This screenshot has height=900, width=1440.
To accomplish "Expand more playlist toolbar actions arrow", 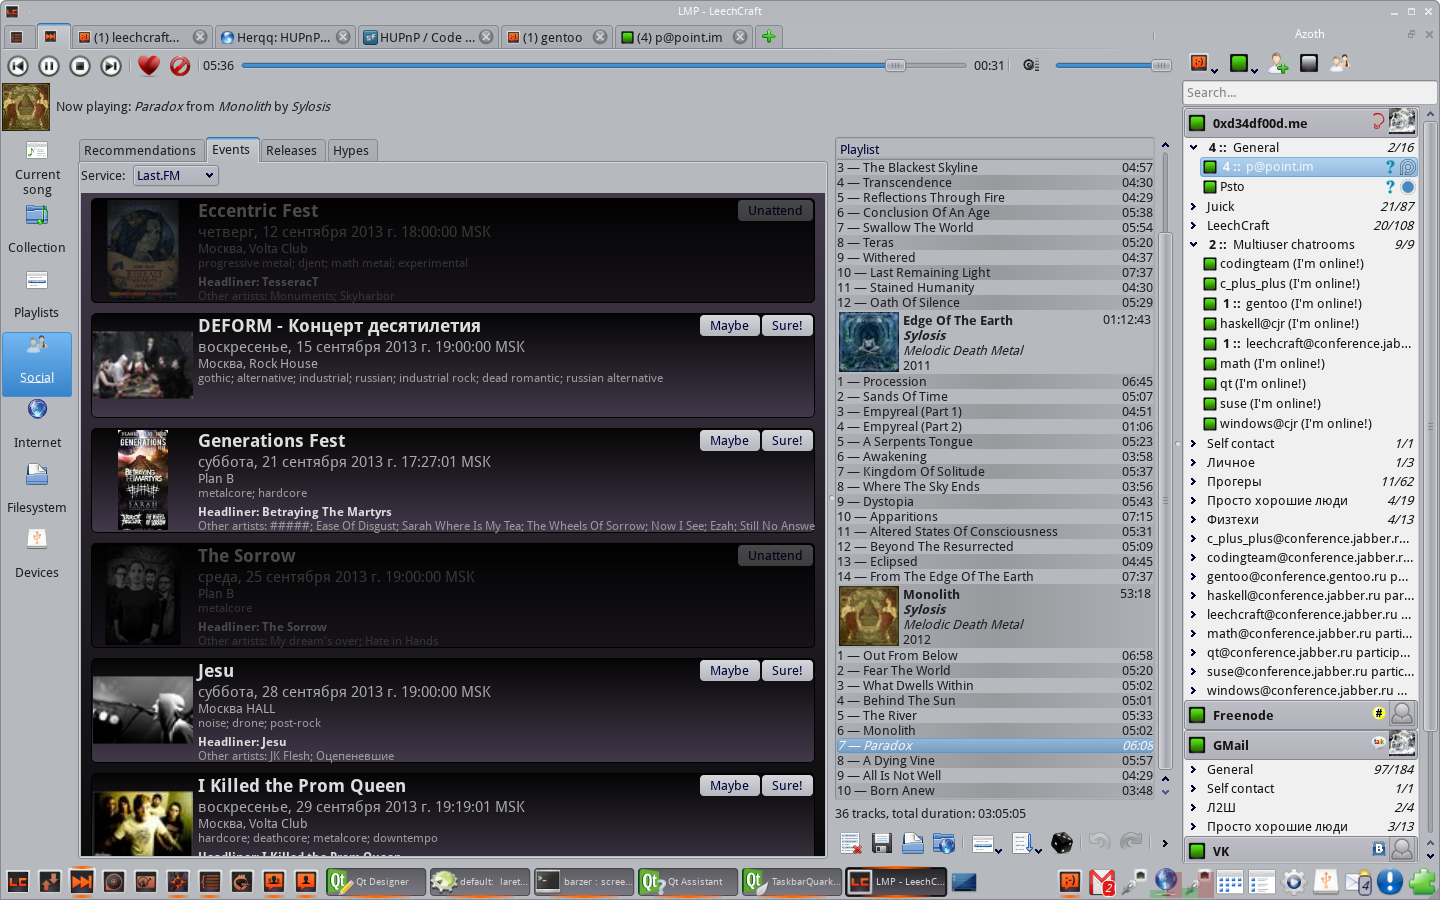I will pos(1164,844).
